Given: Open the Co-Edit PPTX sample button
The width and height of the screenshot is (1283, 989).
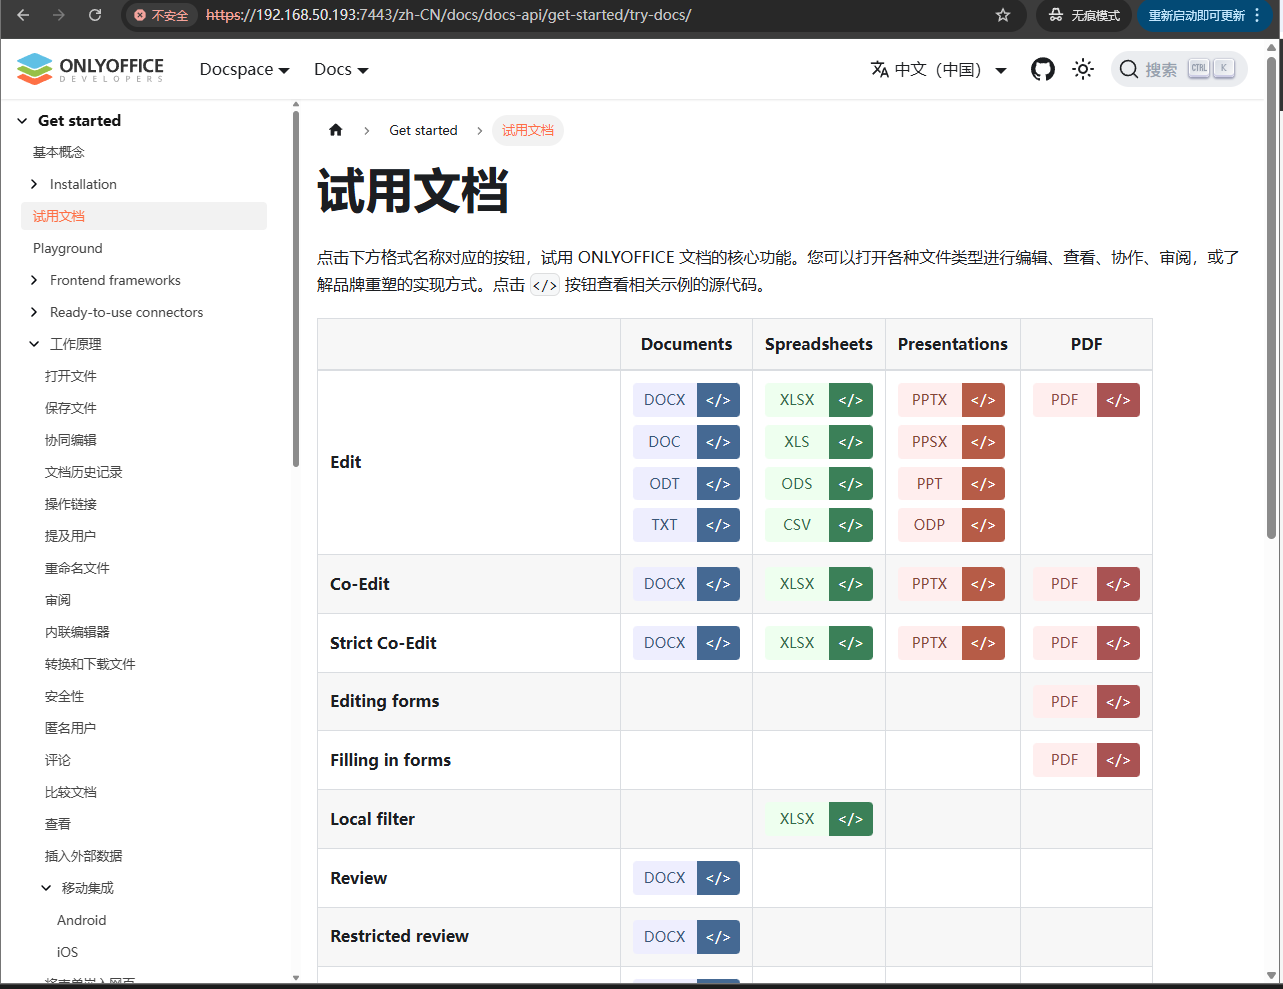Looking at the screenshot, I should click(930, 584).
